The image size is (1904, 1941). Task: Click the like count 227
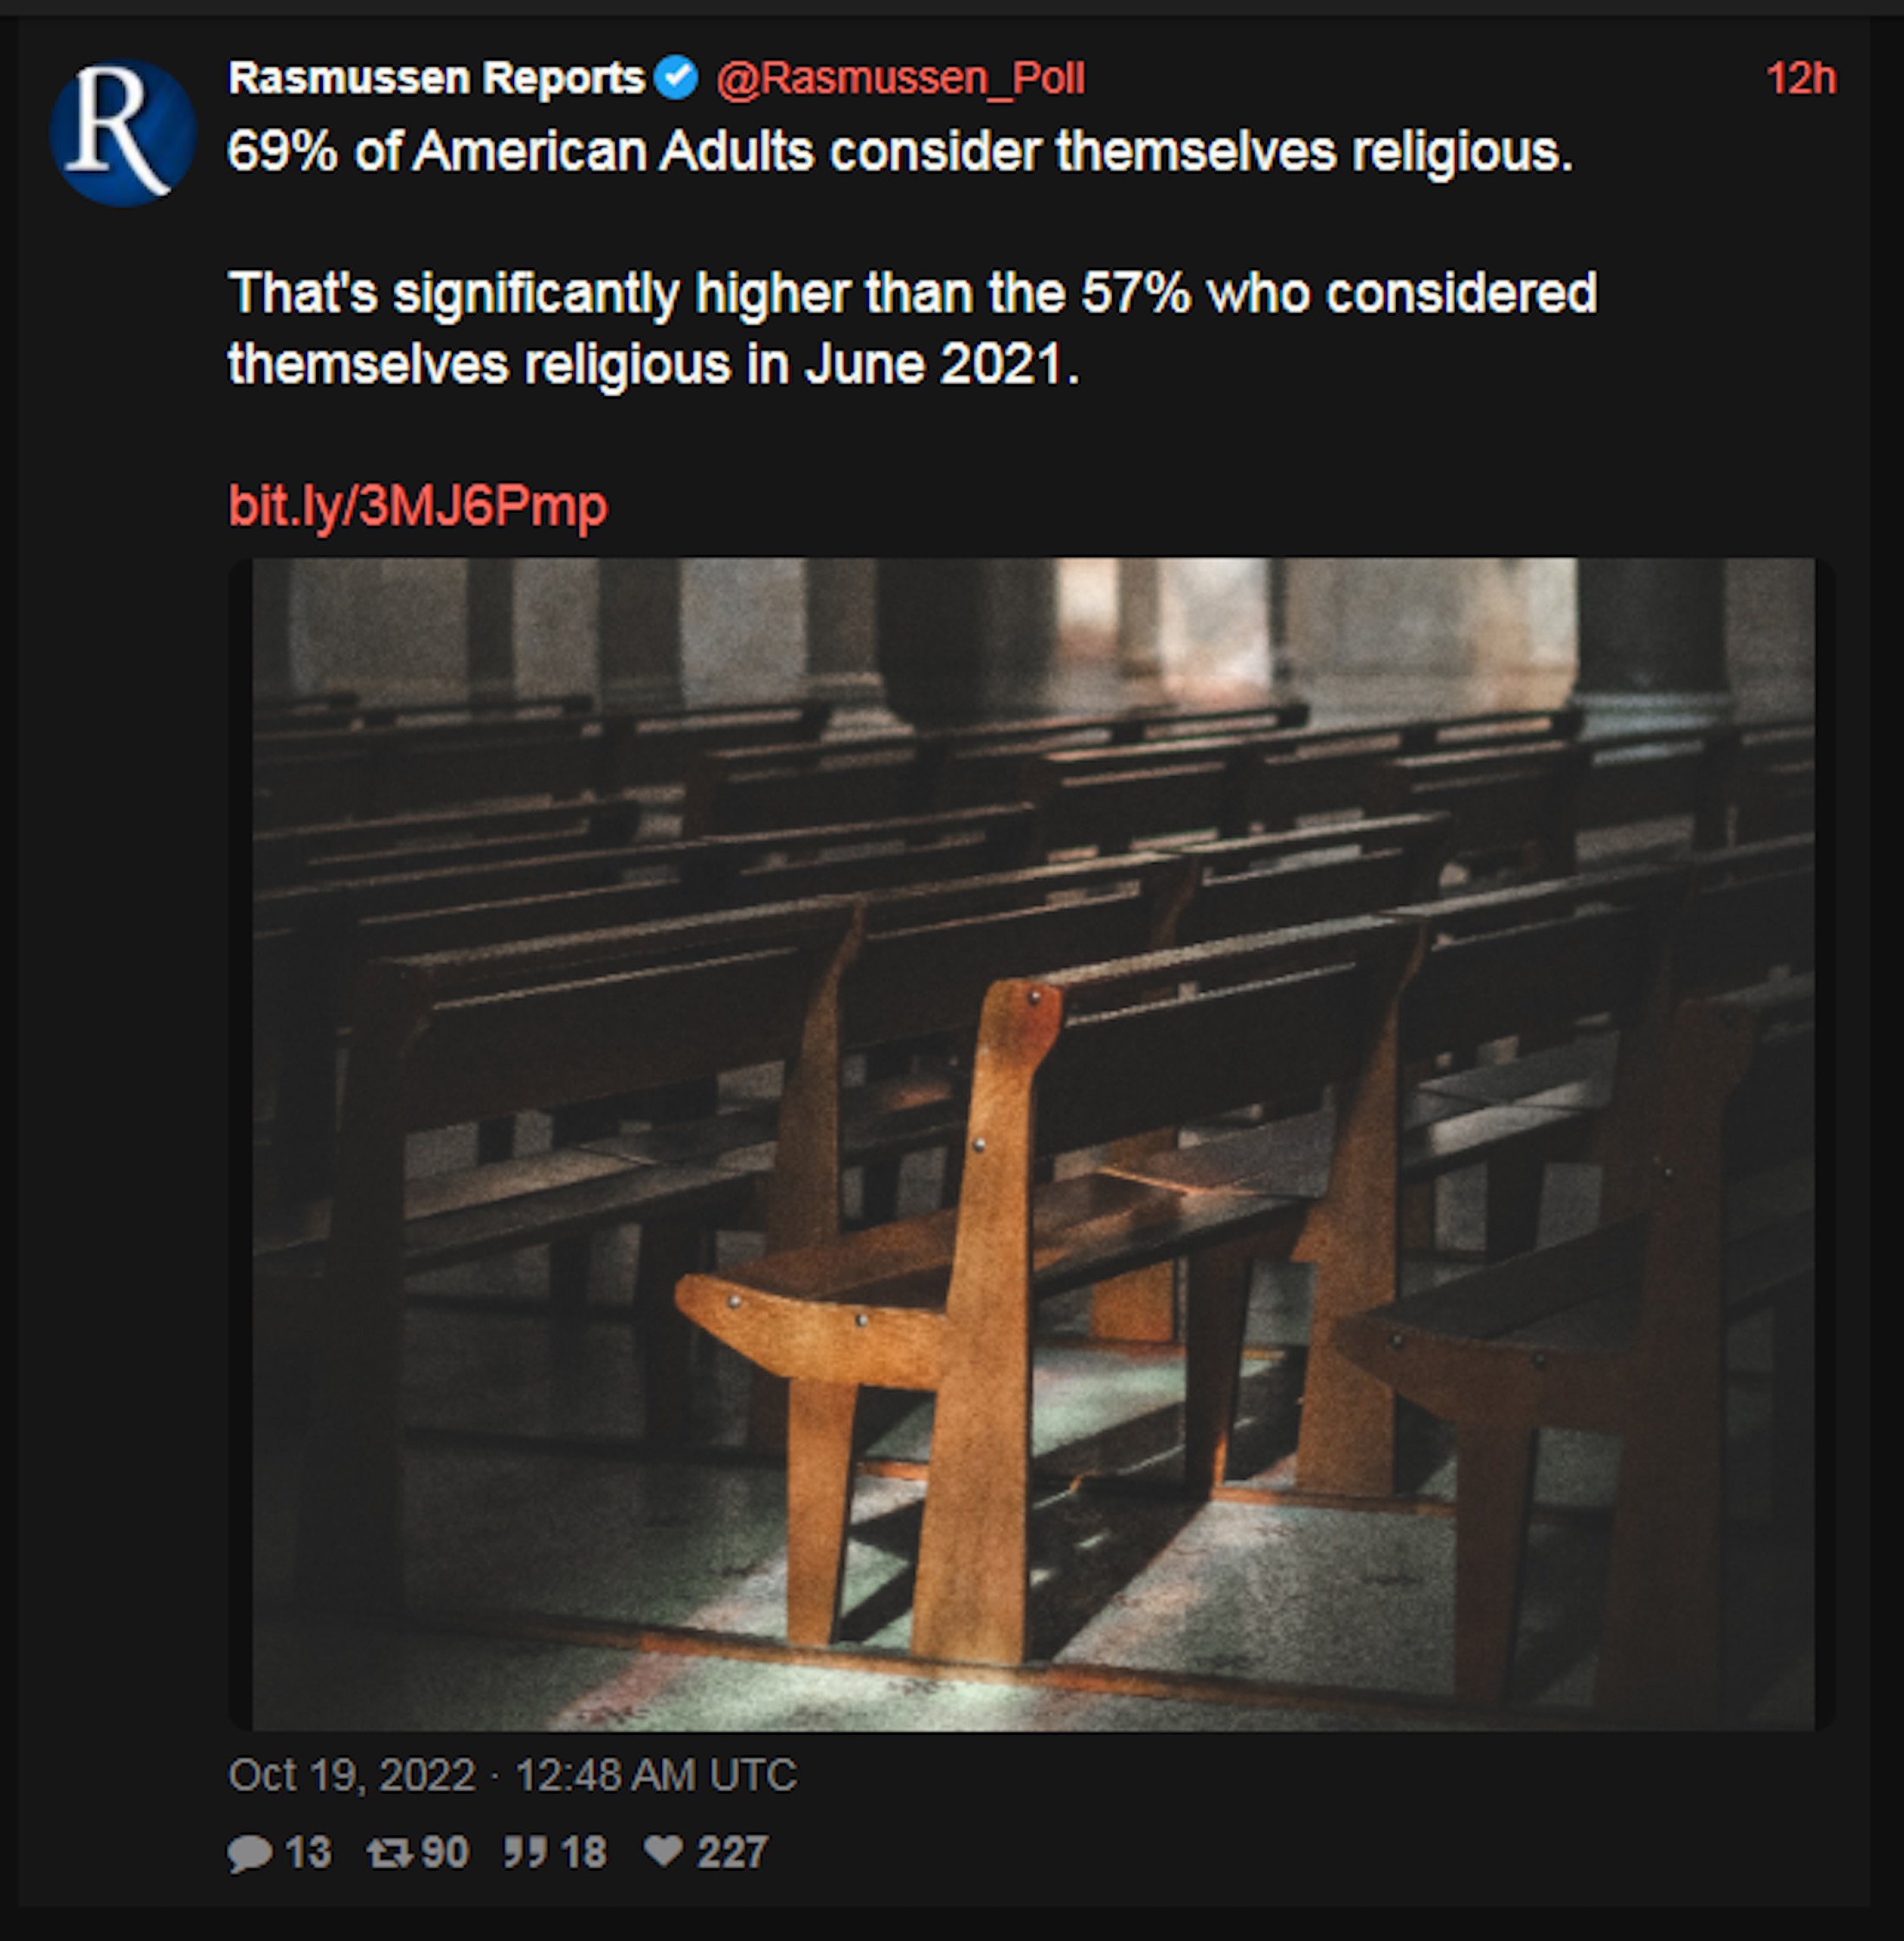(732, 1853)
